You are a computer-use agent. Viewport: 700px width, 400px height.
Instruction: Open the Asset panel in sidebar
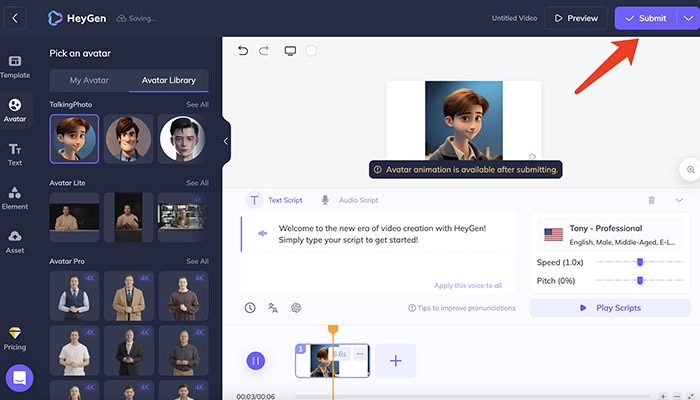pos(15,241)
